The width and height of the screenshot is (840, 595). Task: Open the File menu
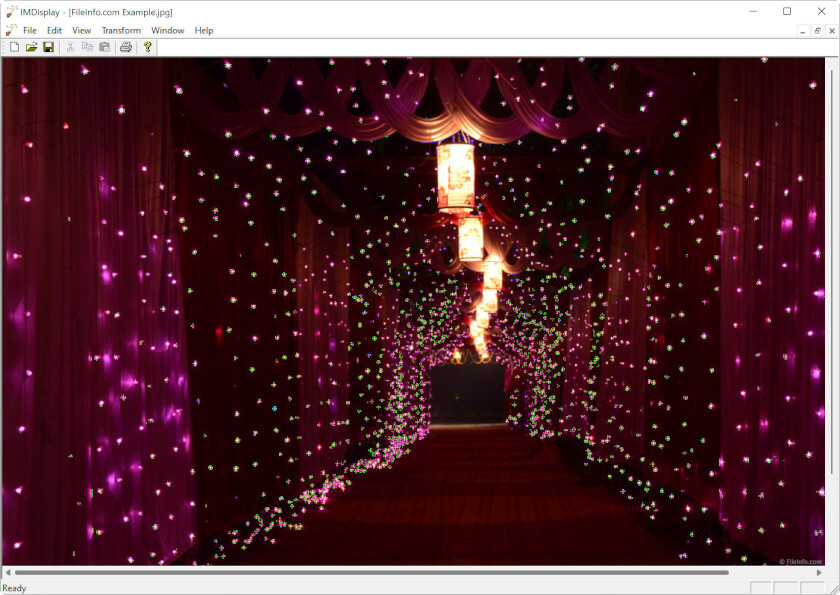click(29, 30)
